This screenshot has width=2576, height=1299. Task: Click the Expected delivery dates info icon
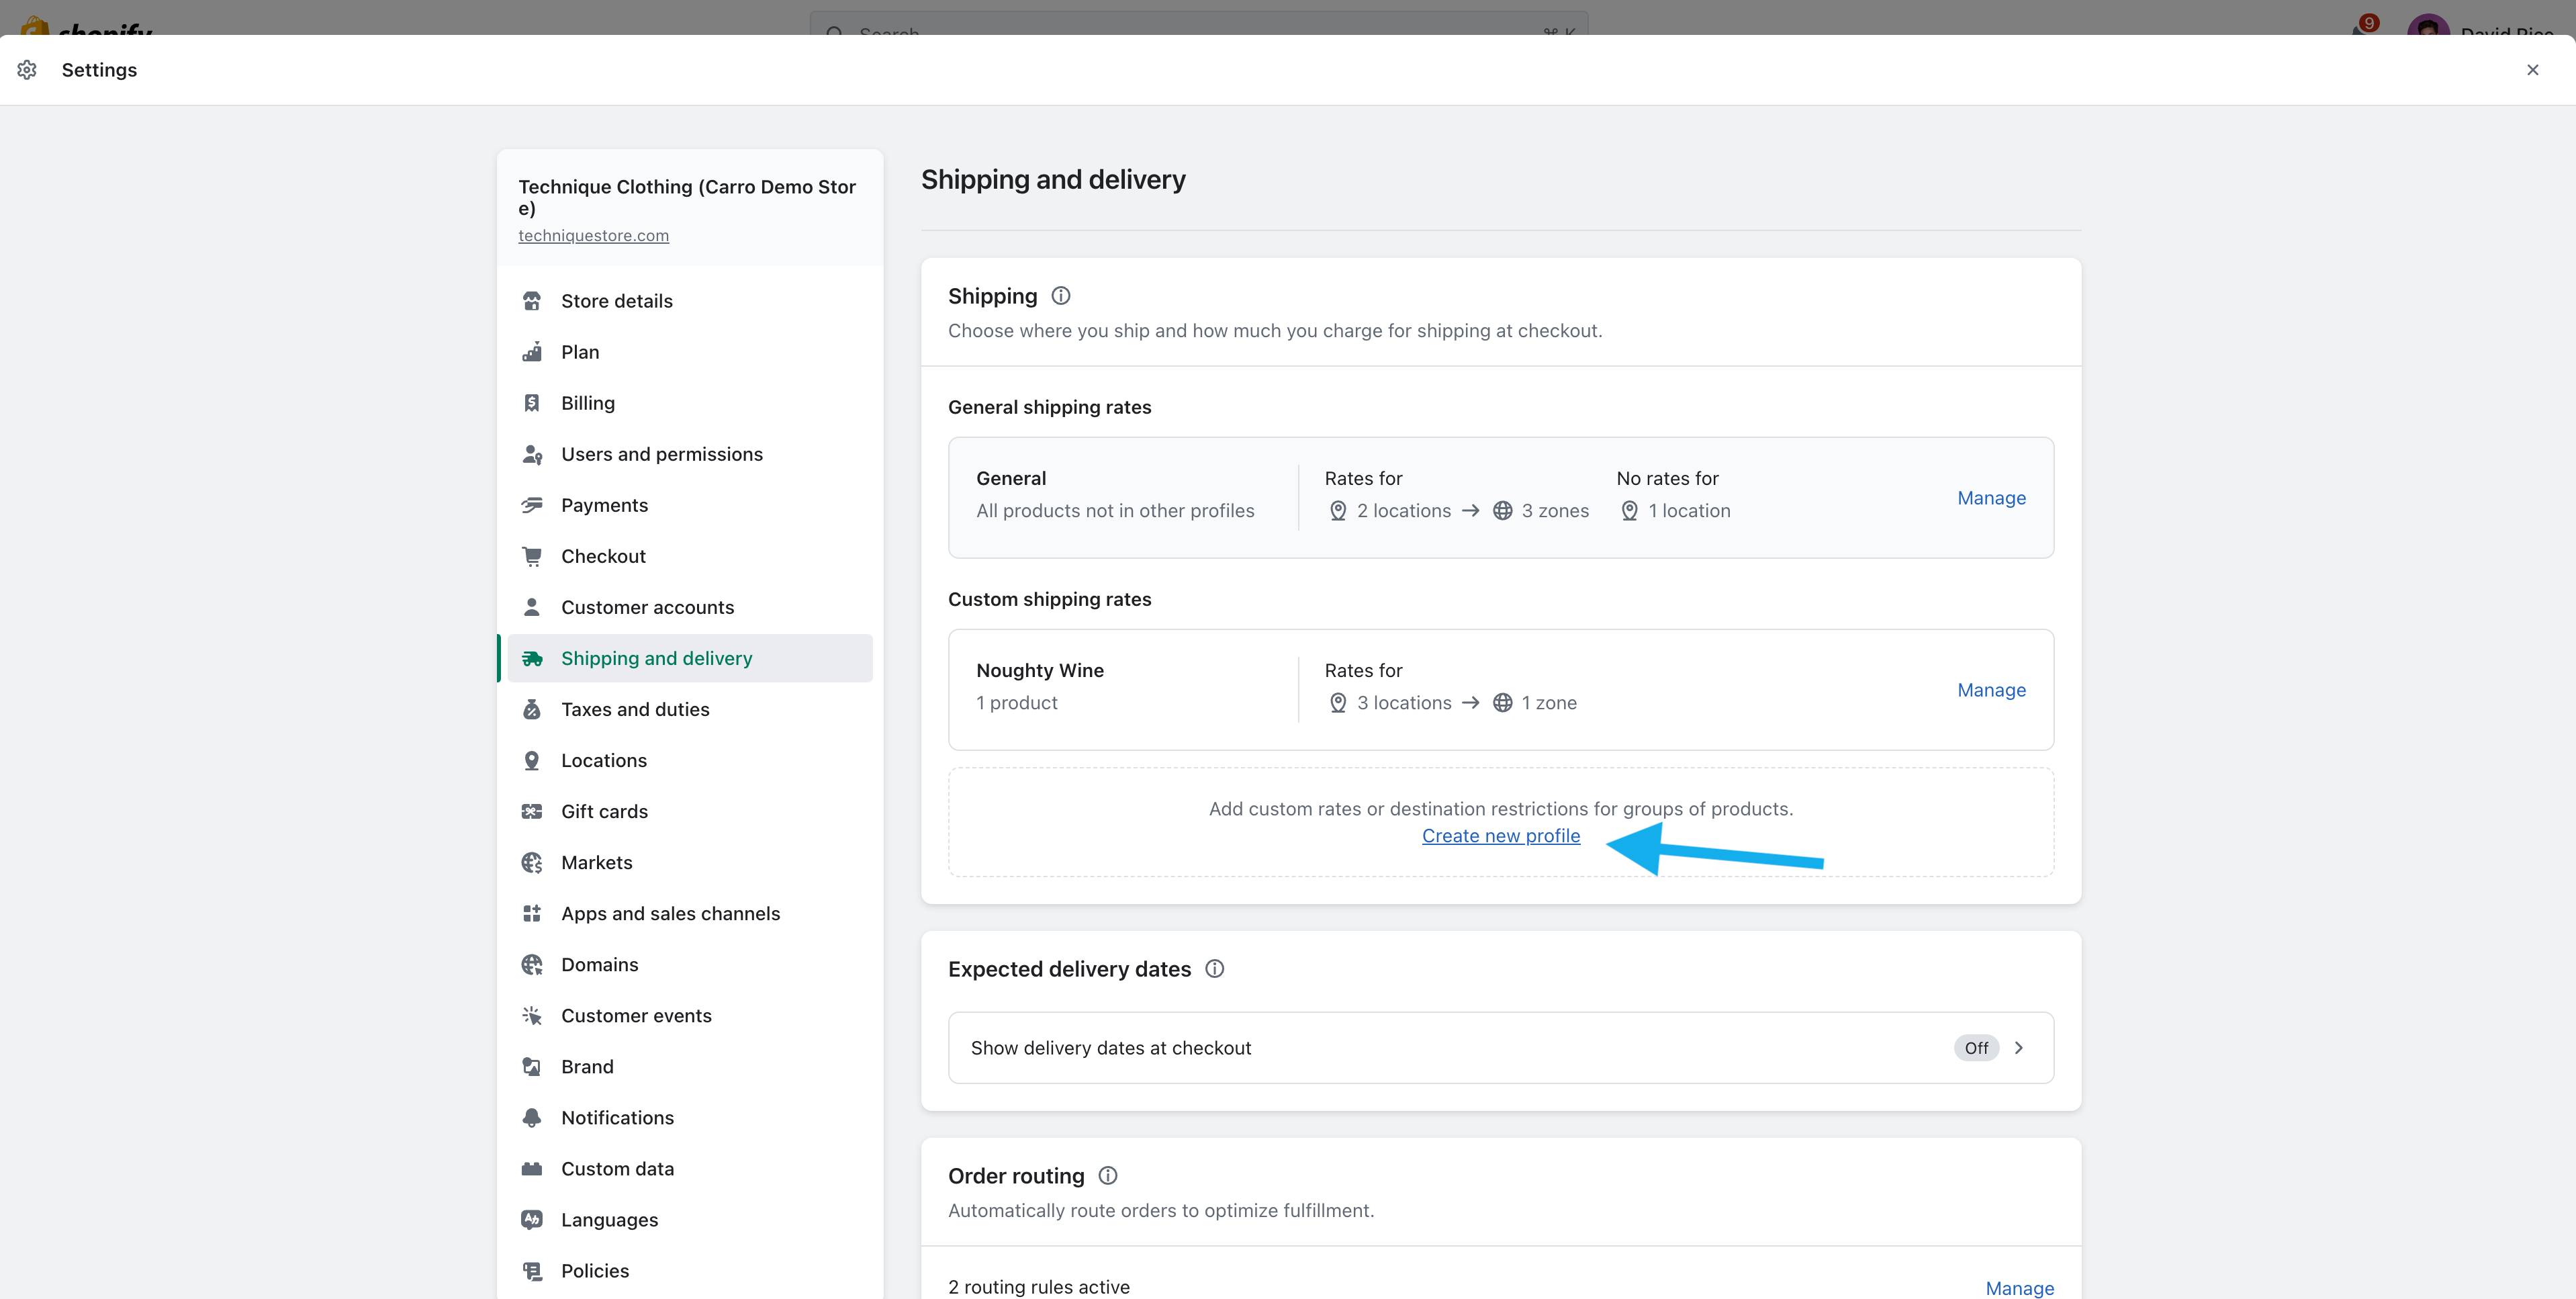pyautogui.click(x=1214, y=969)
